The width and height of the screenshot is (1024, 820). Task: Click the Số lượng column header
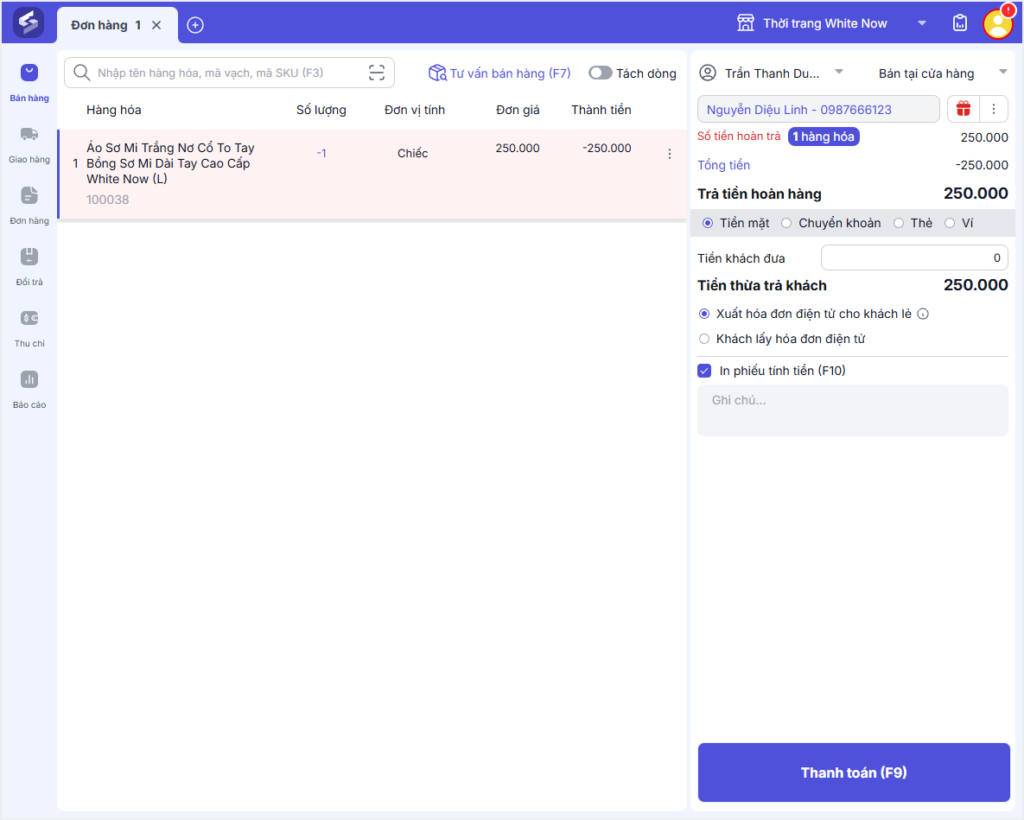coord(321,110)
